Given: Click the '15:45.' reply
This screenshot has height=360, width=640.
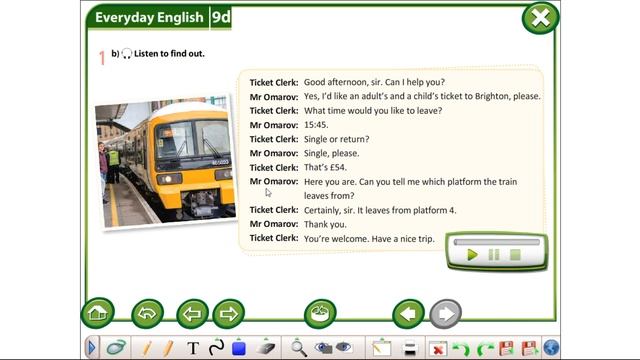Looking at the screenshot, I should click(316, 125).
